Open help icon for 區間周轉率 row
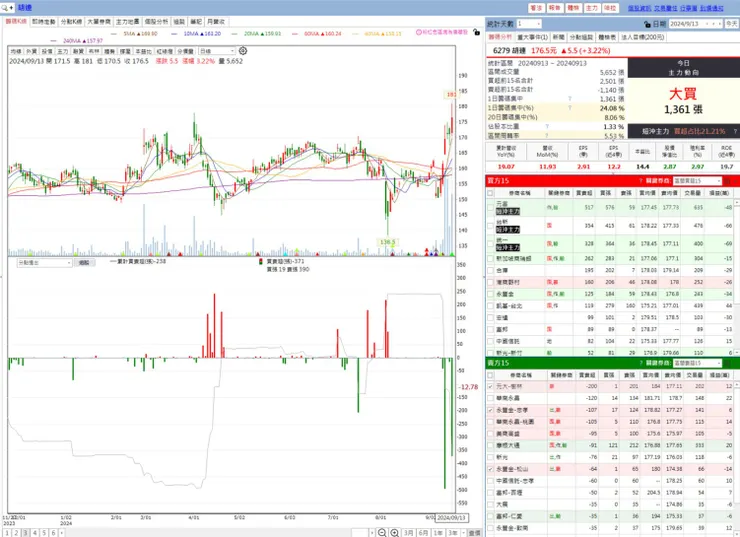 tap(547, 135)
